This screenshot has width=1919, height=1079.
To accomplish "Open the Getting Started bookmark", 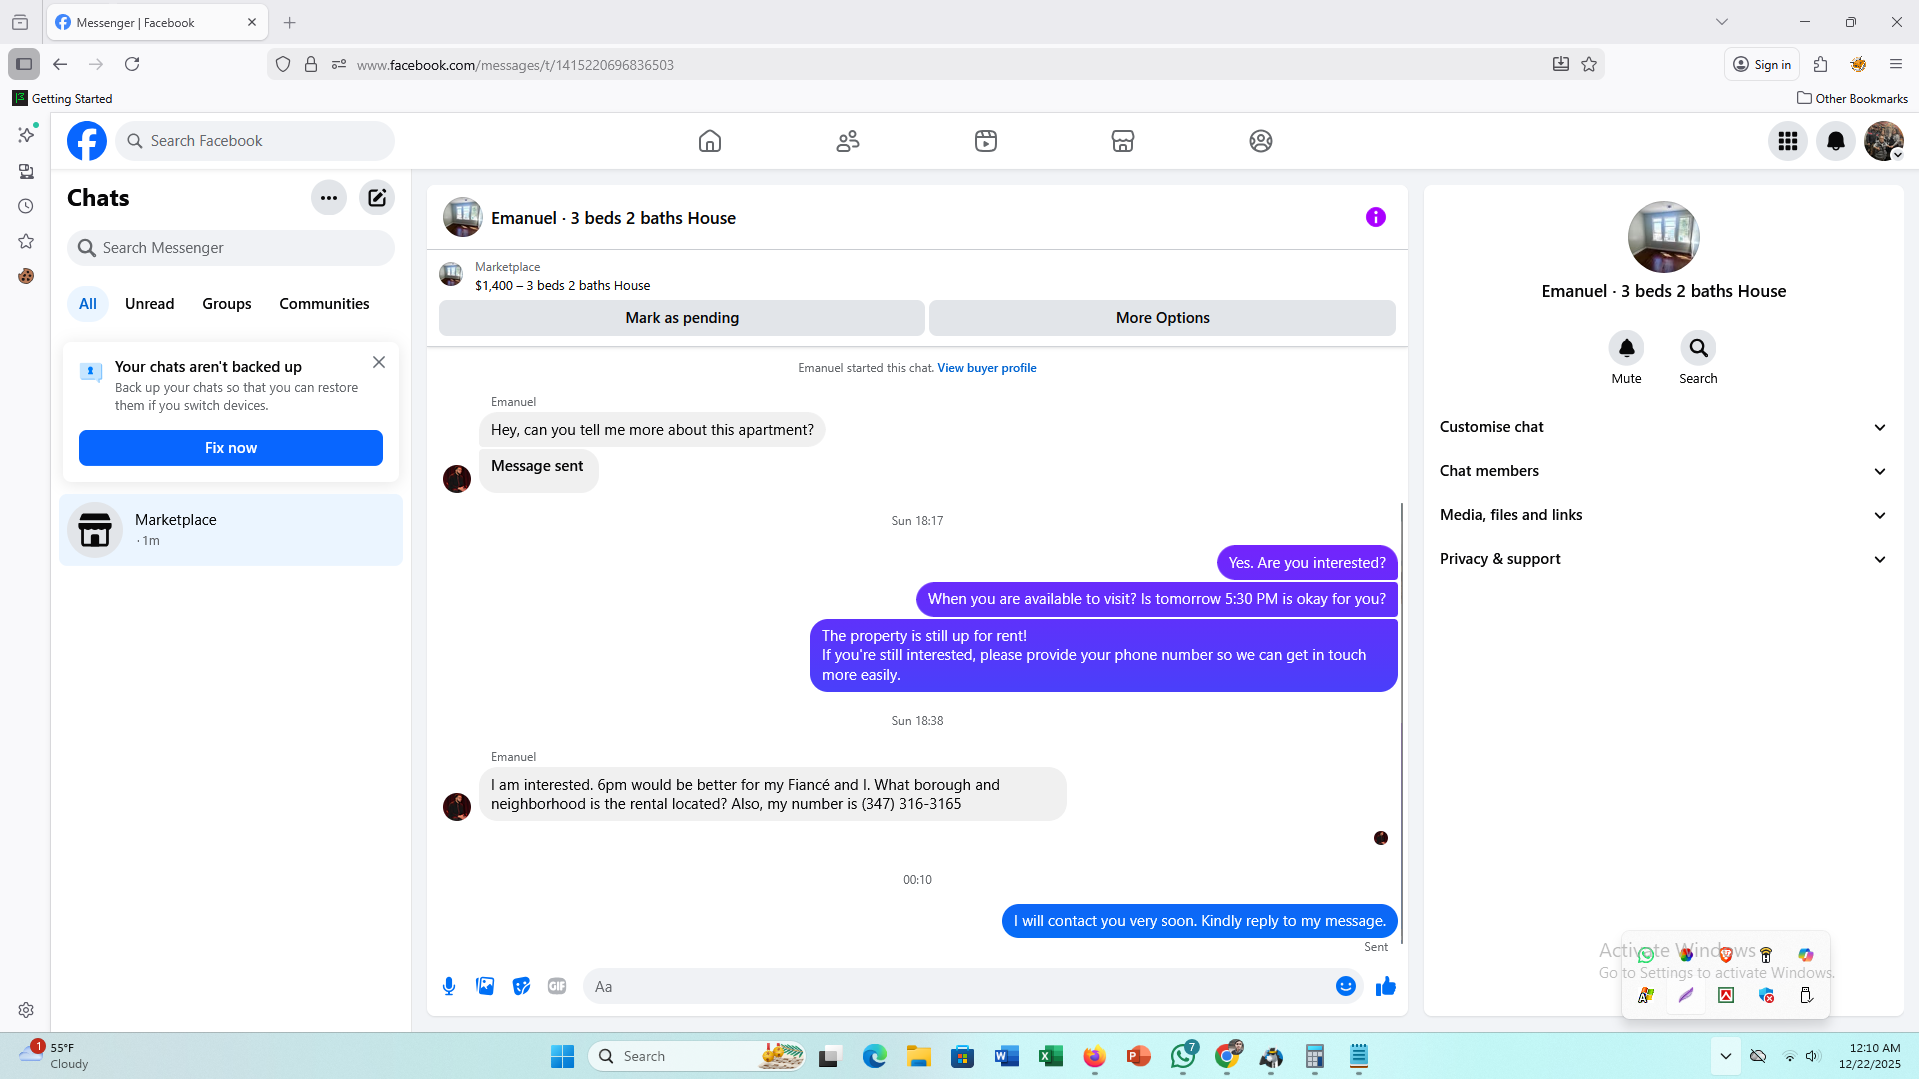I will click(62, 98).
